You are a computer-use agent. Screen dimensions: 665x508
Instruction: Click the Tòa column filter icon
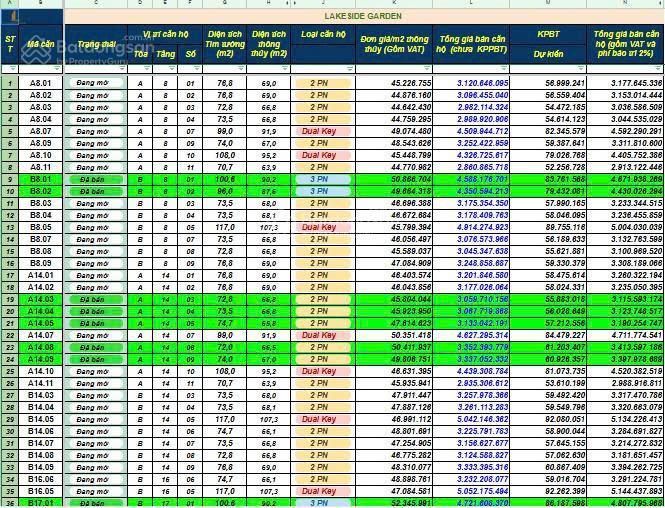(x=146, y=69)
